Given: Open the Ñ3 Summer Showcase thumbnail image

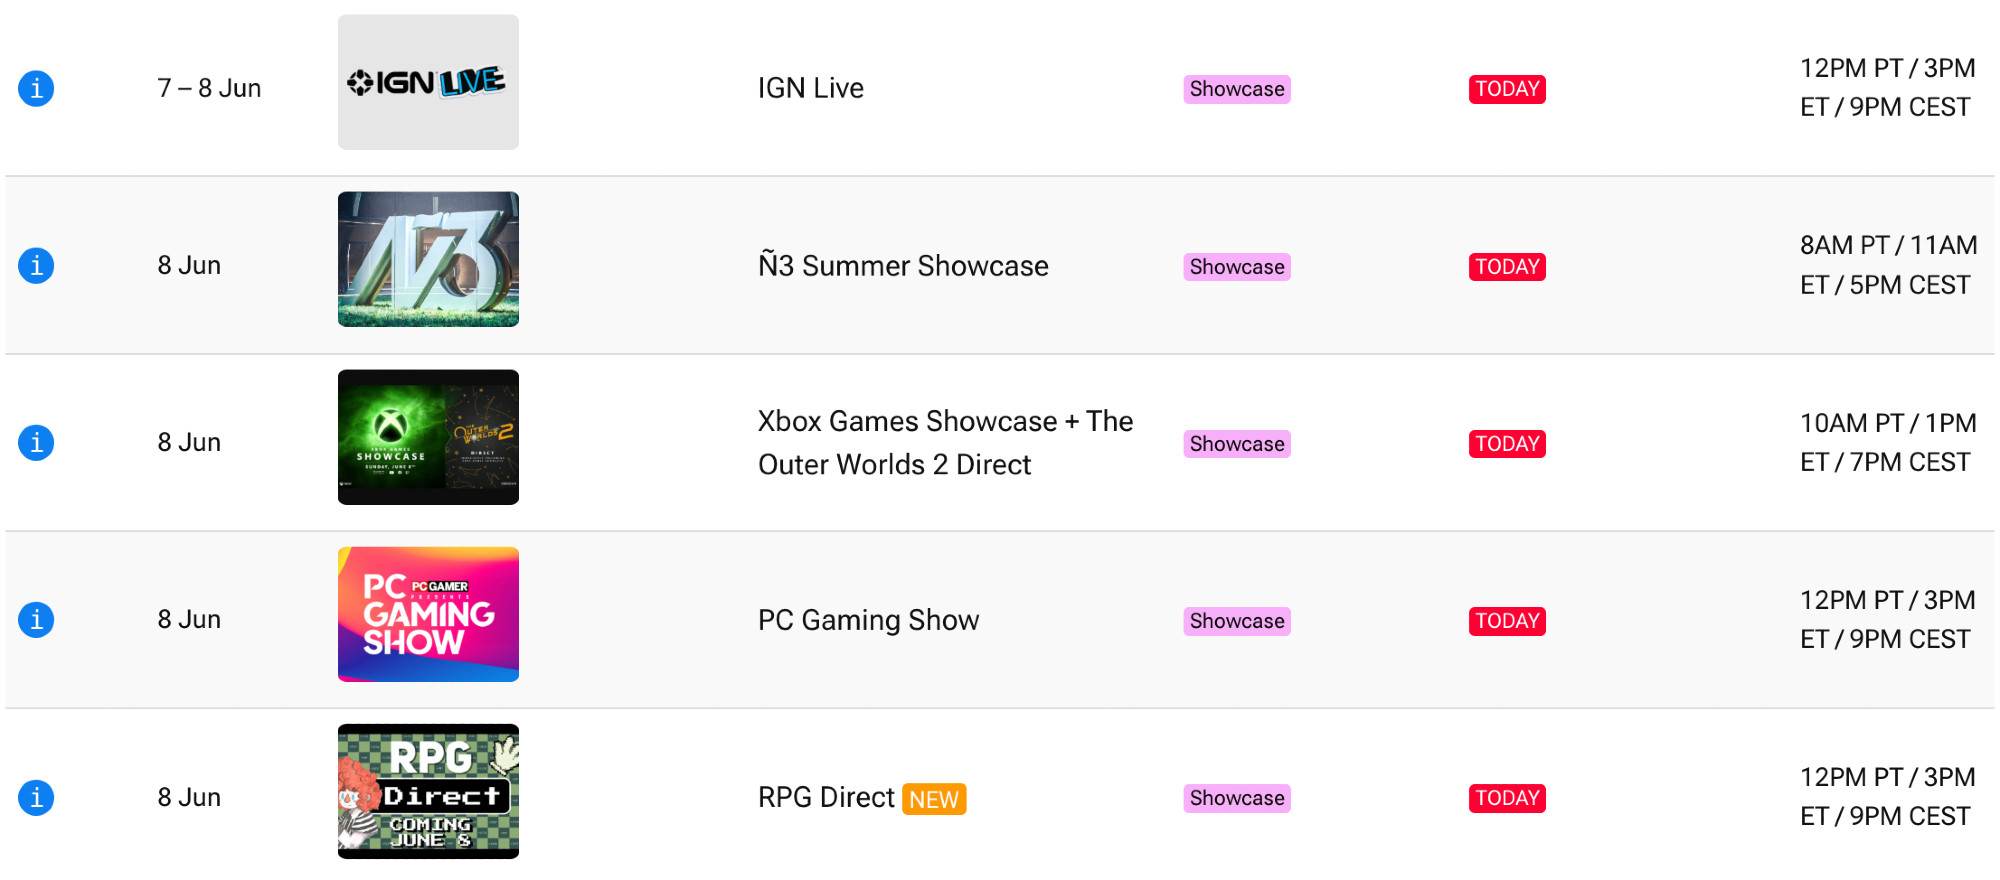Looking at the screenshot, I should pyautogui.click(x=428, y=259).
